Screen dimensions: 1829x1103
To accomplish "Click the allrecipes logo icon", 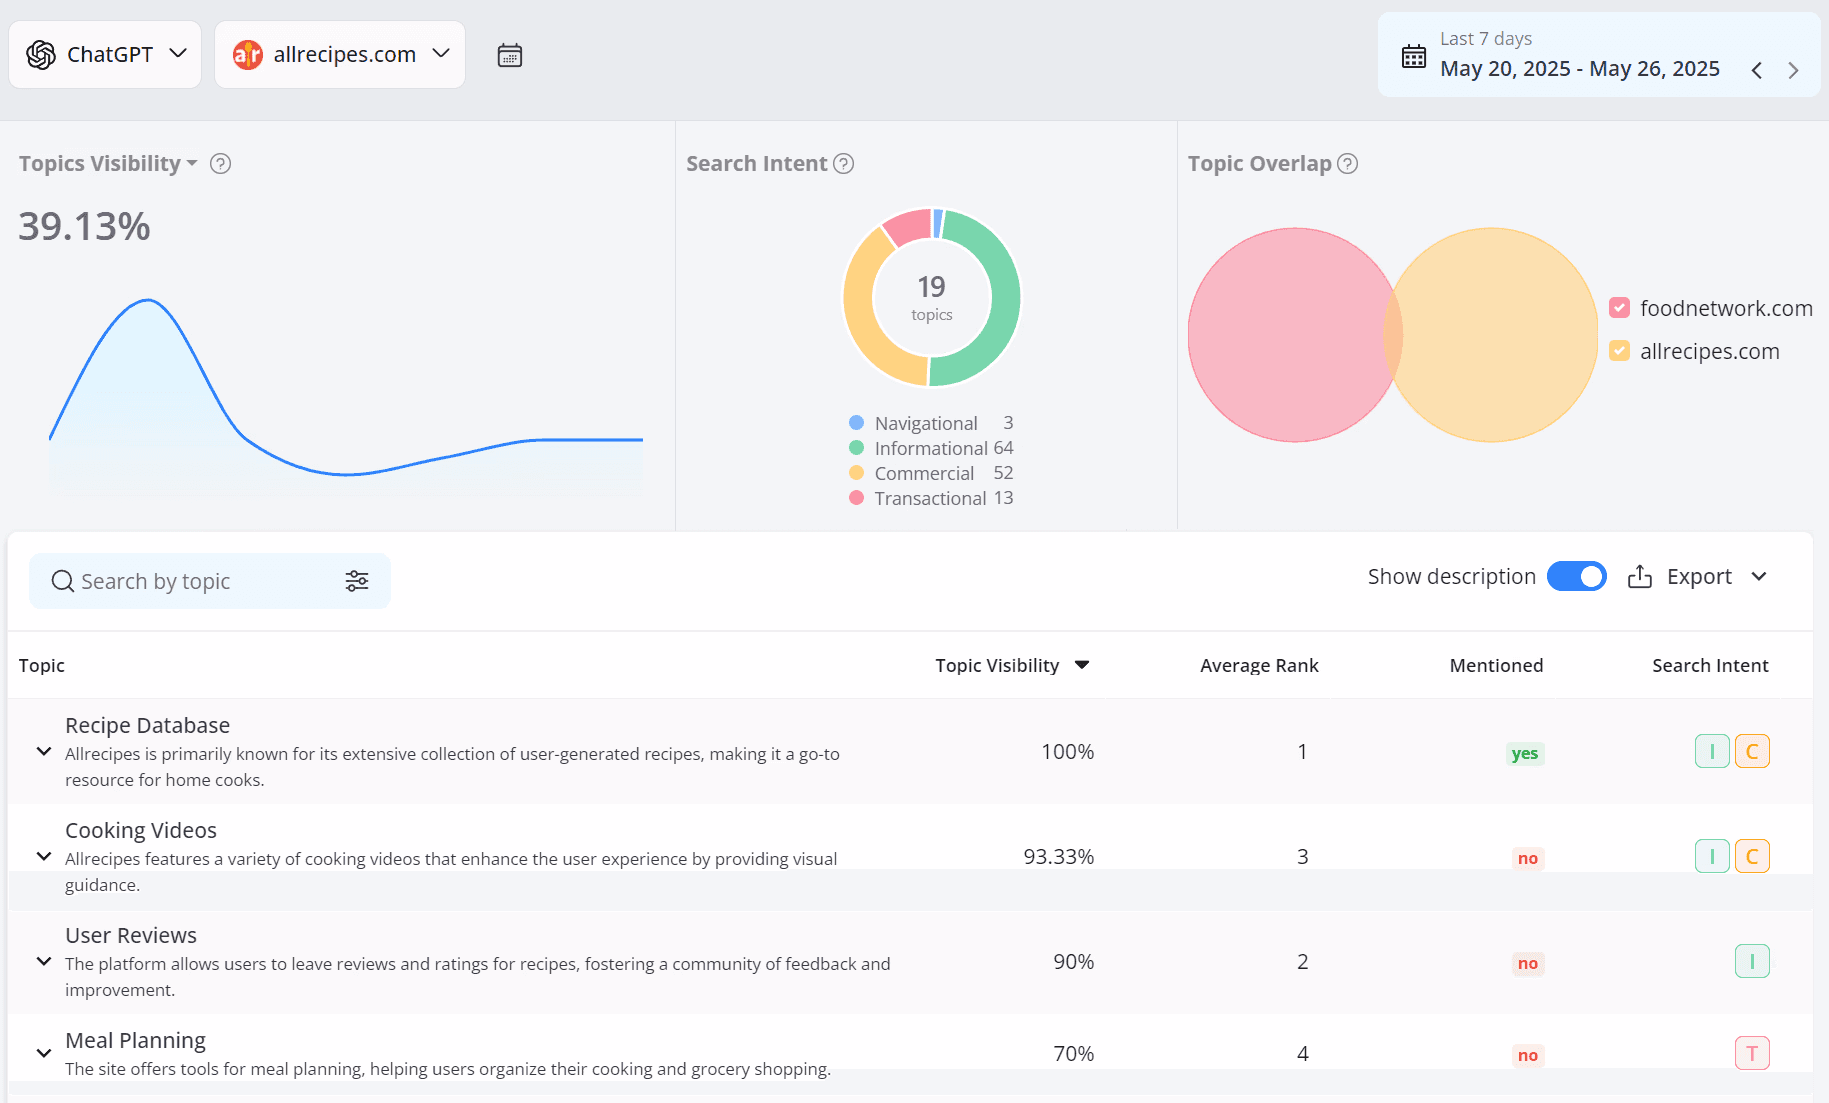I will pyautogui.click(x=247, y=54).
